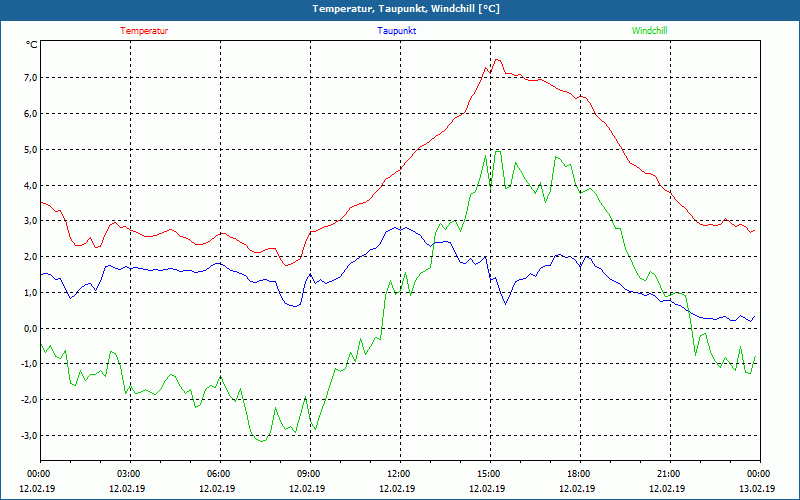Click the 15:00 time axis label

click(x=490, y=474)
